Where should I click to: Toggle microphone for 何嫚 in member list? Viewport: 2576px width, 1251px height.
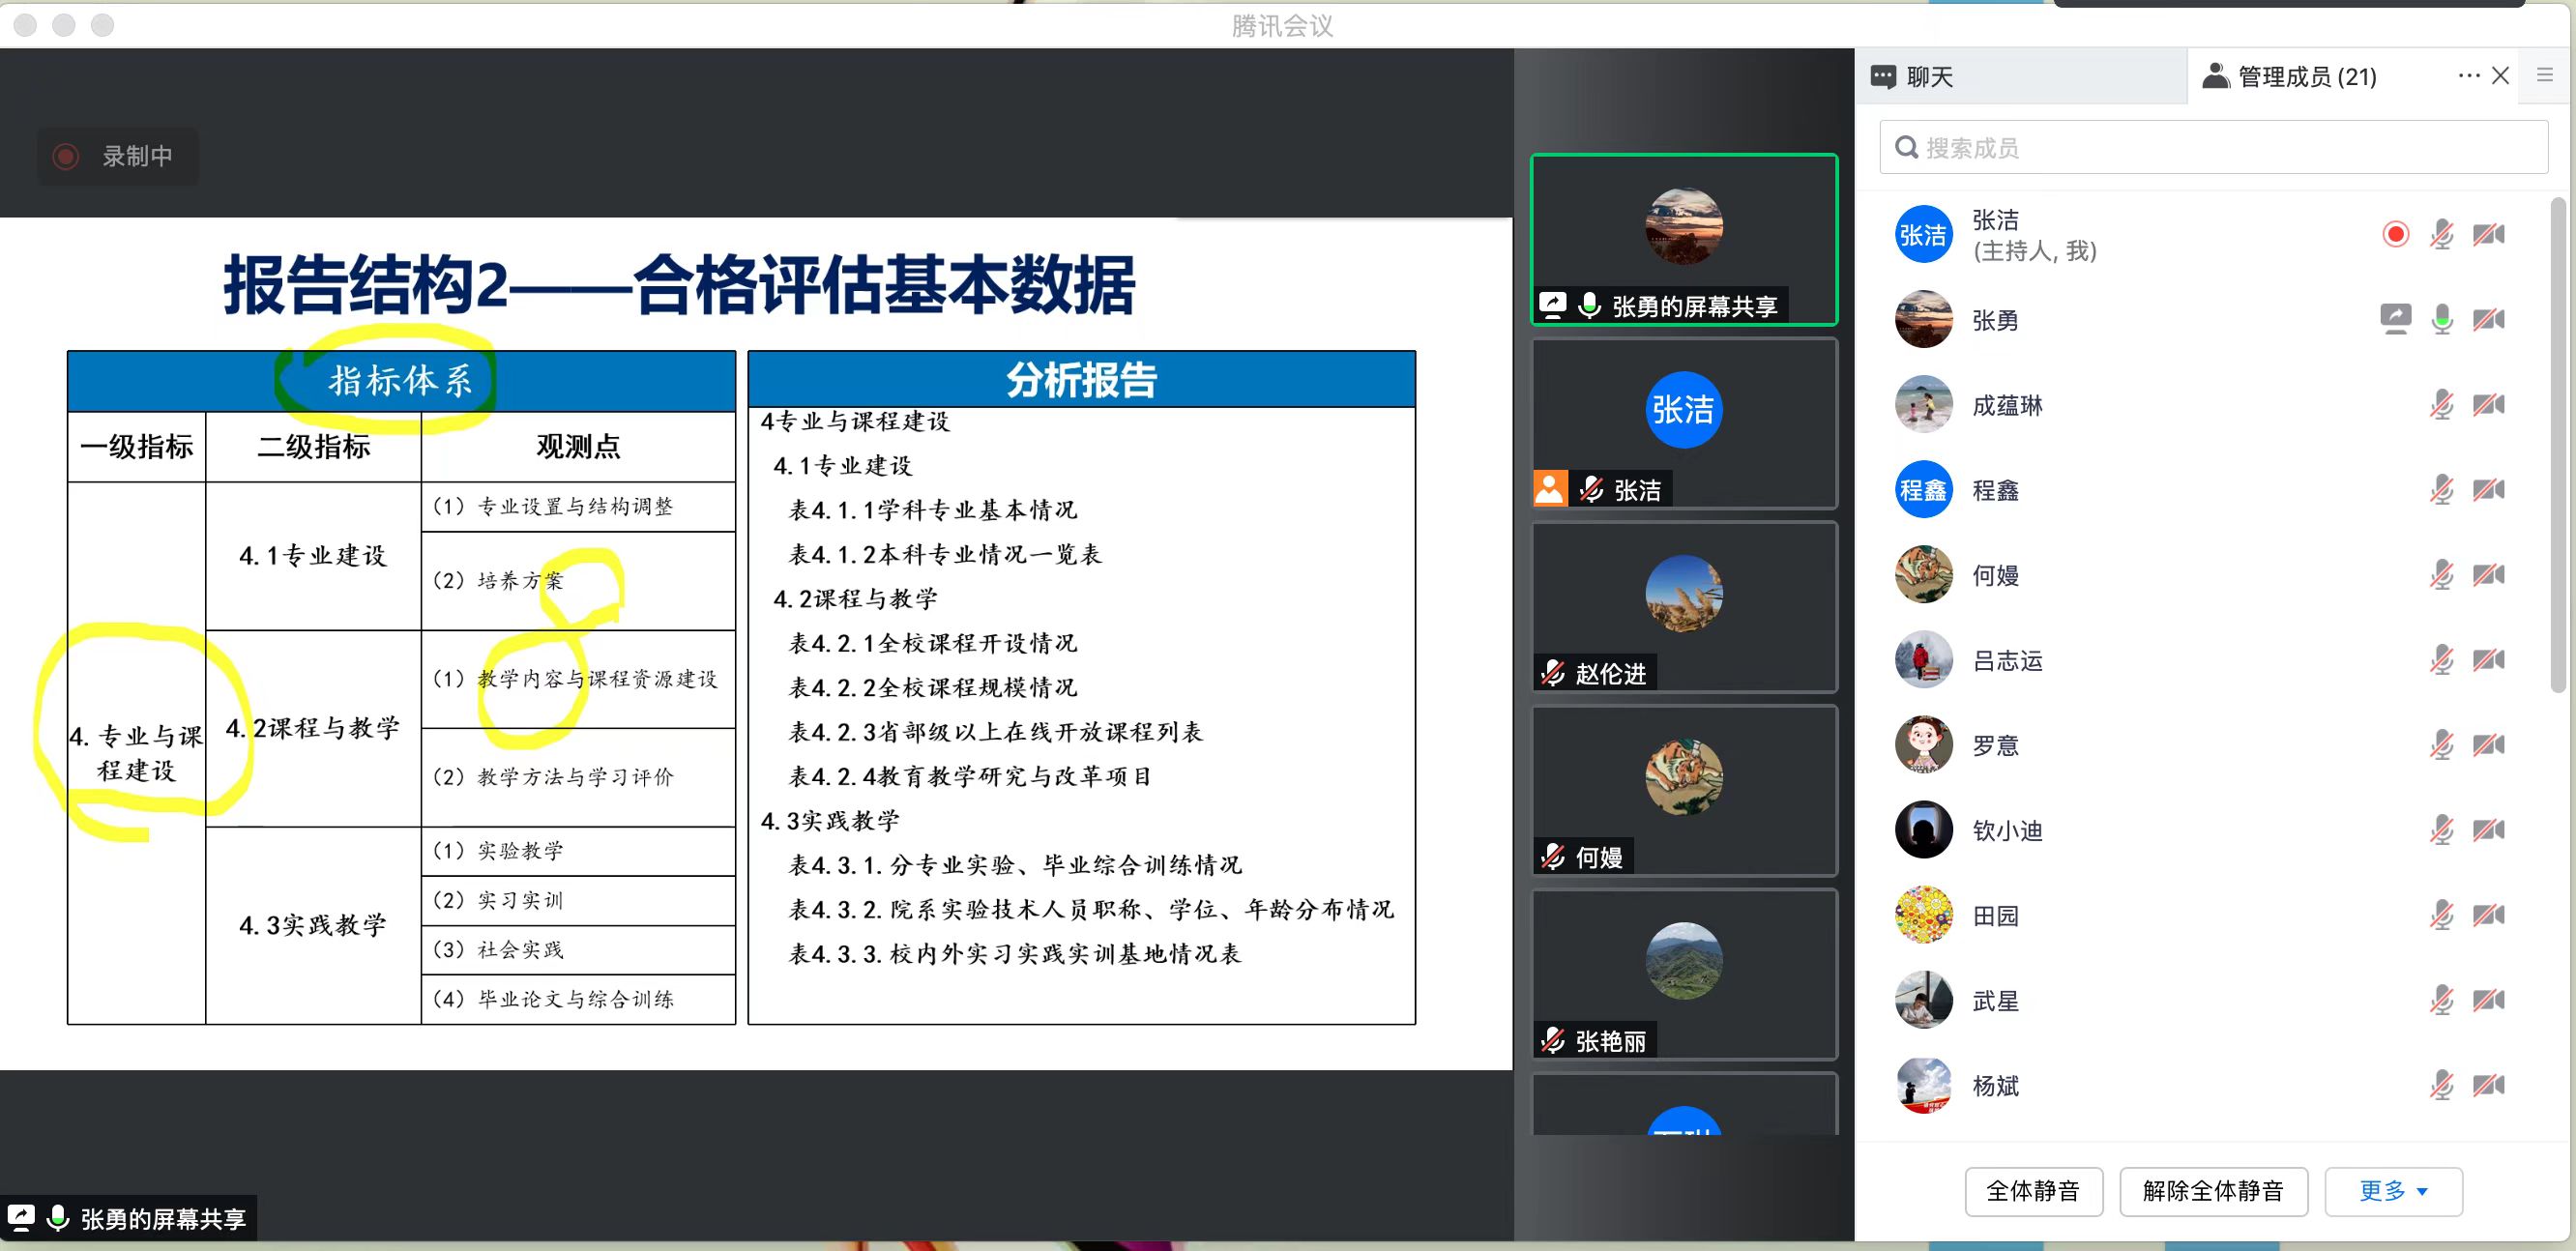[x=2441, y=575]
